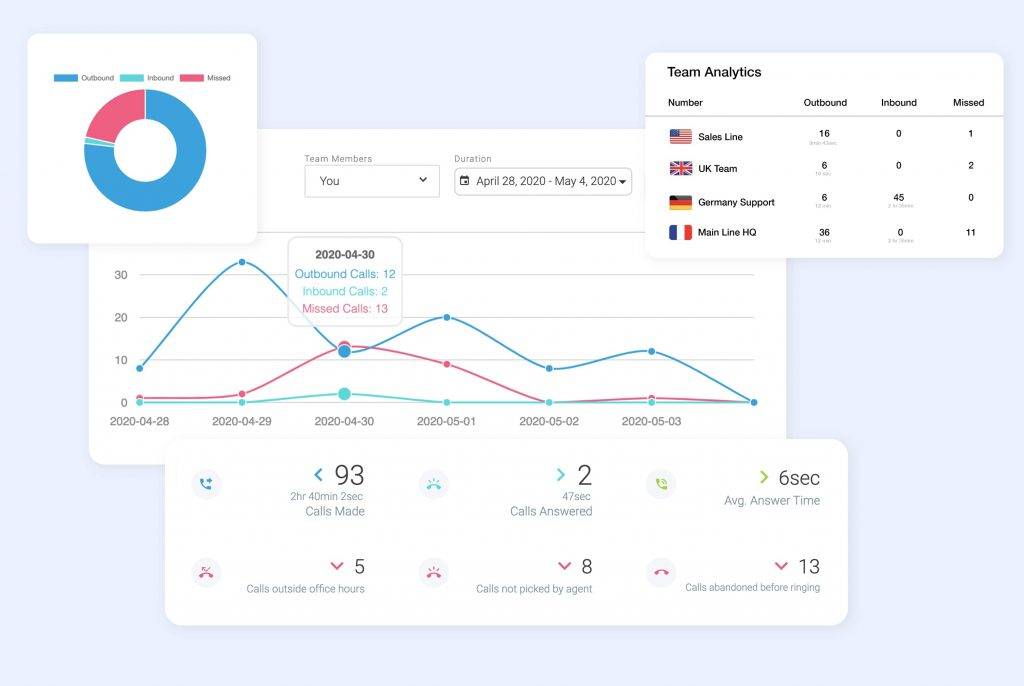Click the Calls outside office hours icon
Viewport: 1024px width, 686px height.
pyautogui.click(x=206, y=573)
